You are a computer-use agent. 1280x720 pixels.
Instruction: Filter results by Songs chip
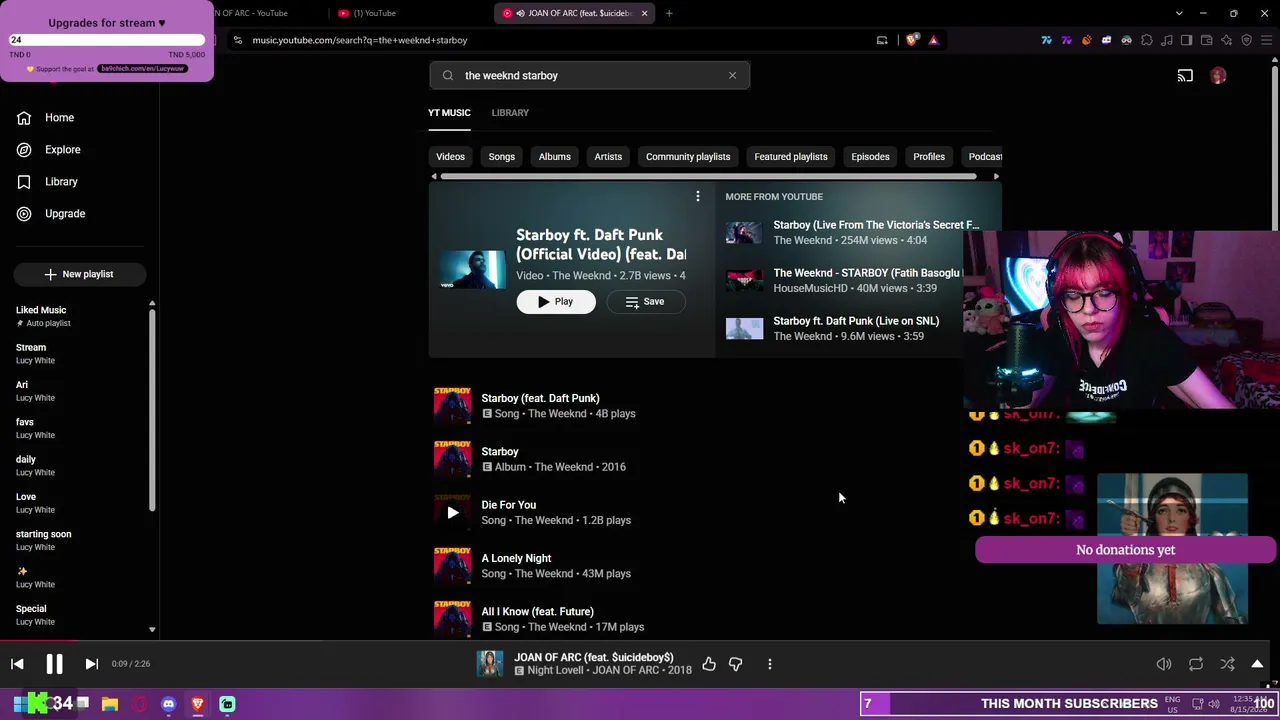click(x=501, y=157)
